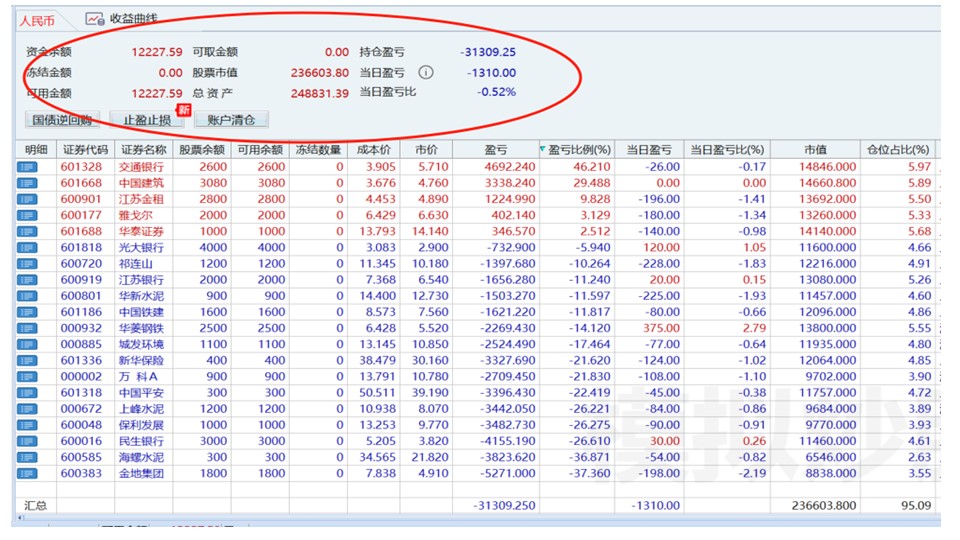Open detail icon for 华新水泥 row
This screenshot has height=540, width=960.
tap(27, 296)
